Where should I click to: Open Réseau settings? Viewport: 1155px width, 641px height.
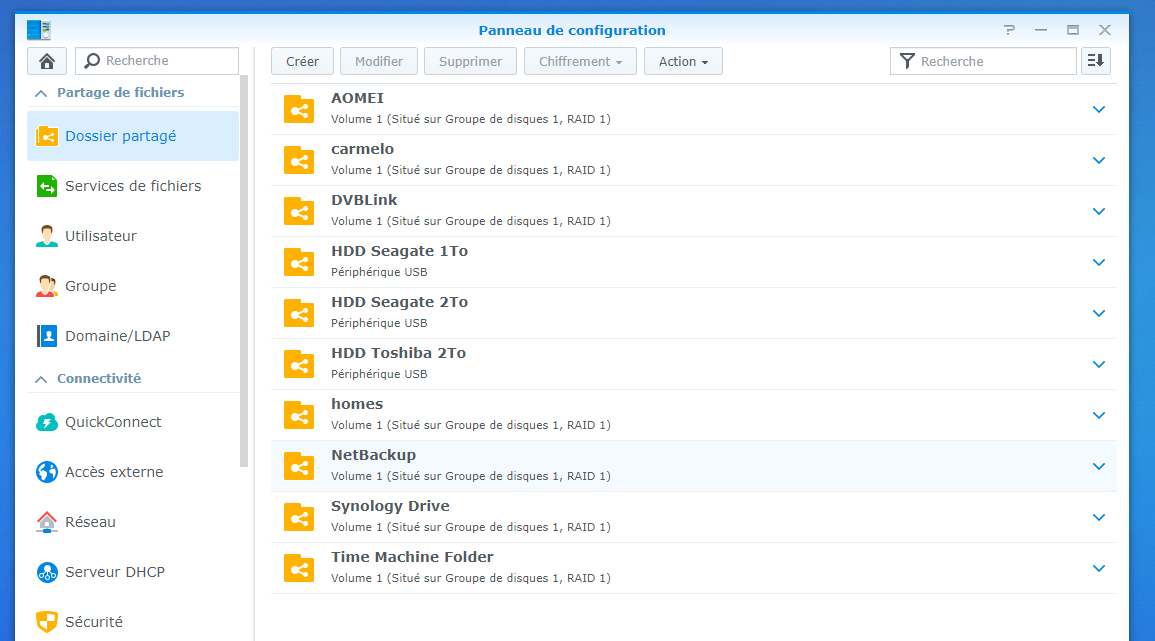[133, 522]
